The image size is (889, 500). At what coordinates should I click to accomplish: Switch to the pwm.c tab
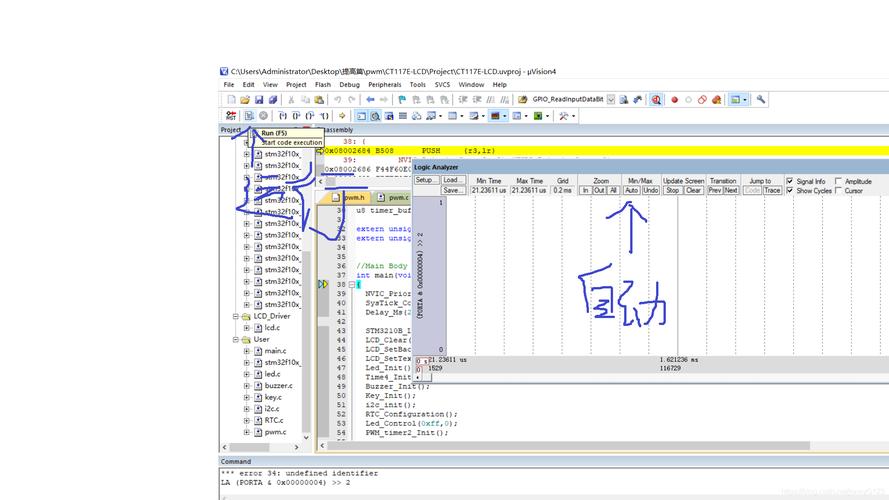(393, 197)
